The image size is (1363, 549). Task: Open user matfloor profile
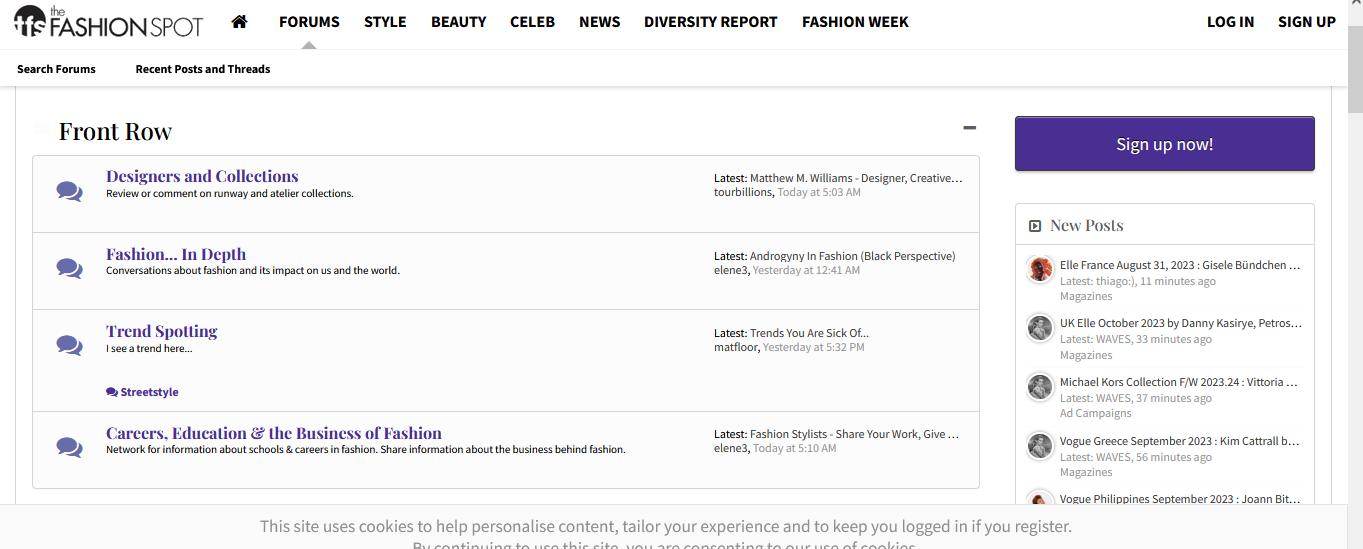click(x=737, y=347)
